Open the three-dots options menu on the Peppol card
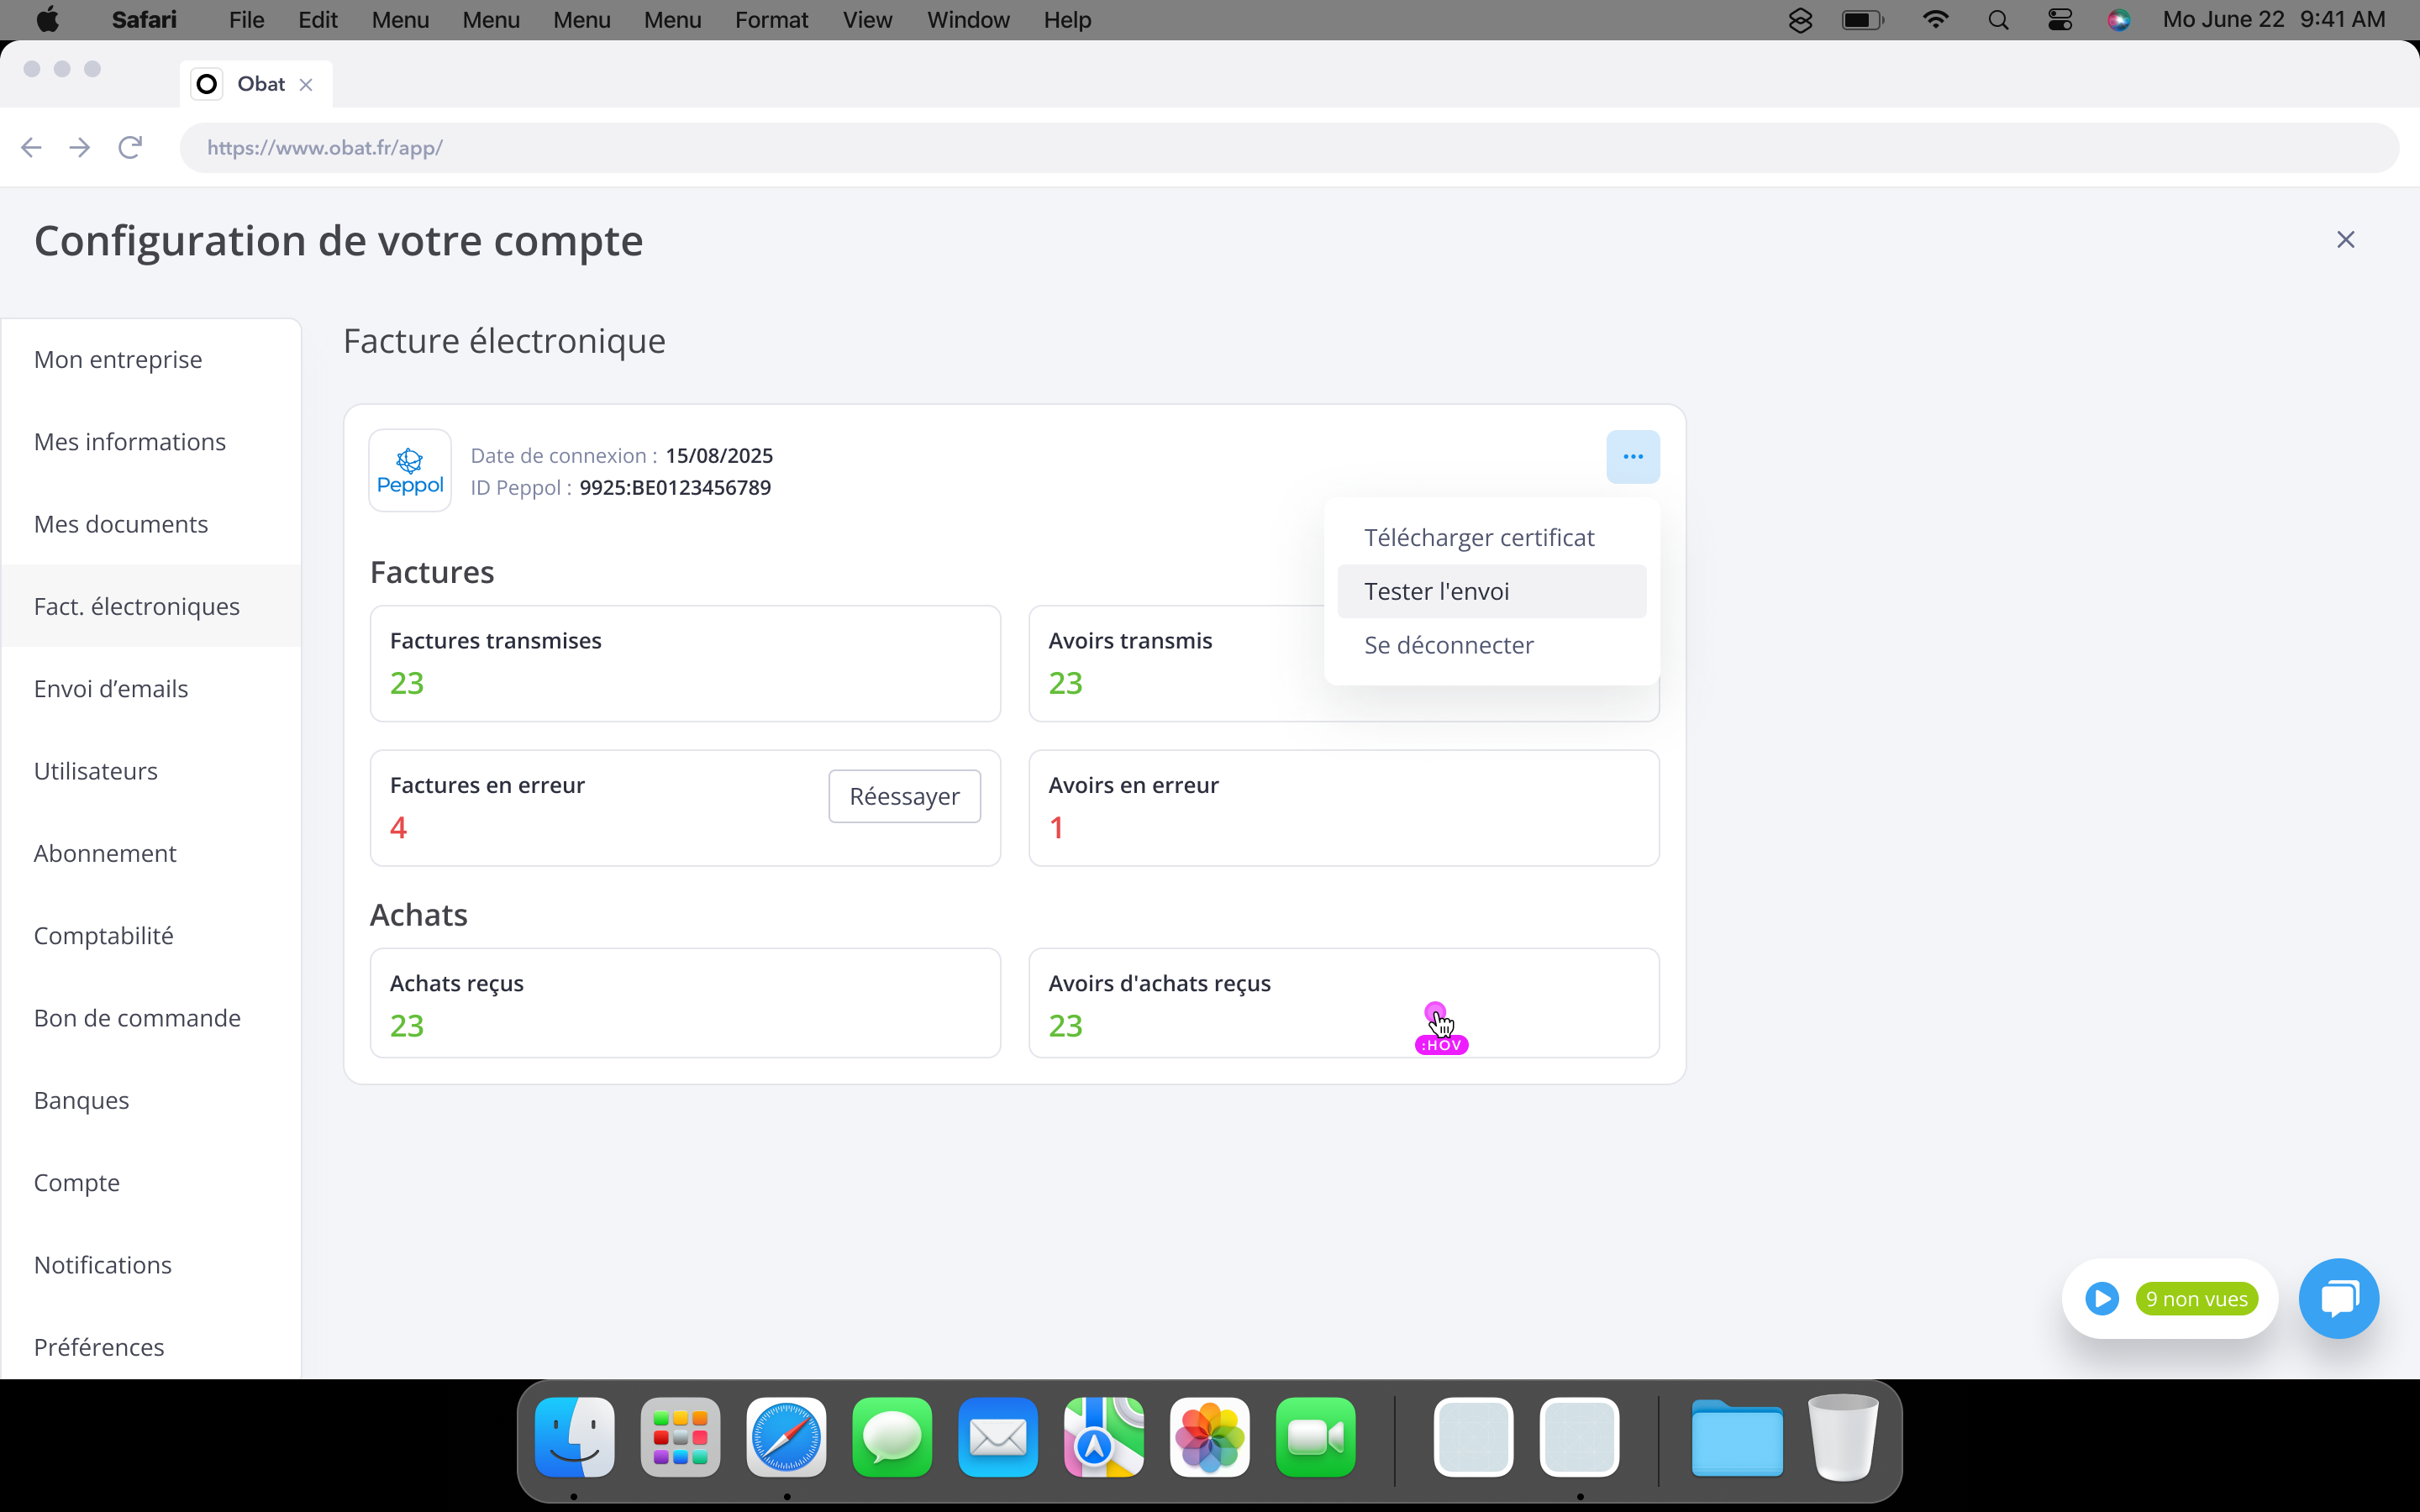This screenshot has width=2420, height=1512. pos(1632,457)
